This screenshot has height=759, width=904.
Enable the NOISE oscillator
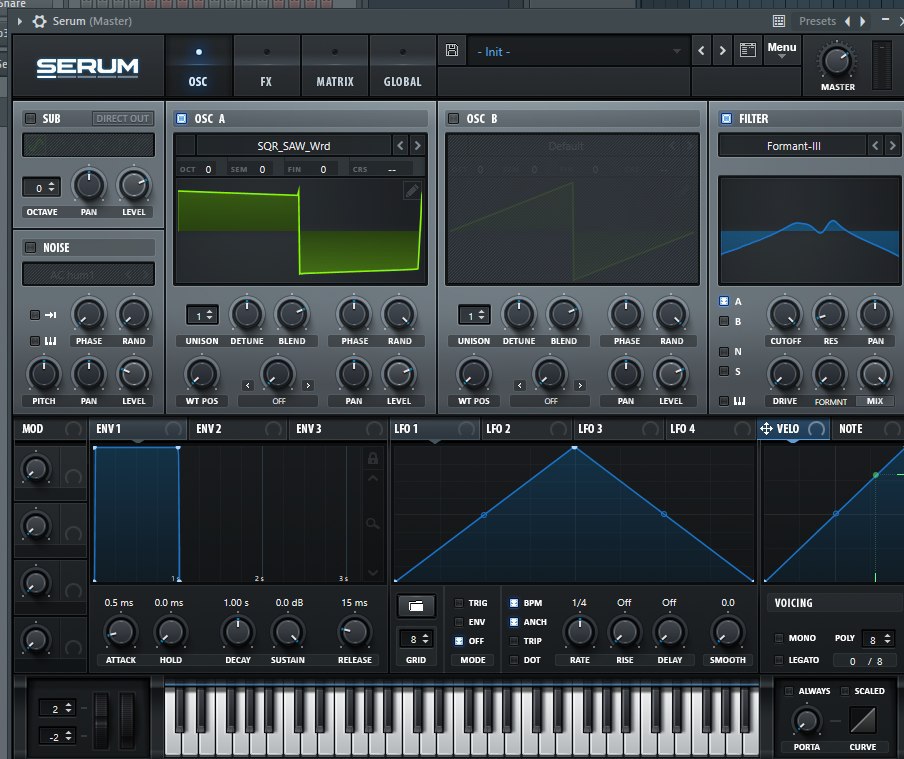pyautogui.click(x=30, y=247)
